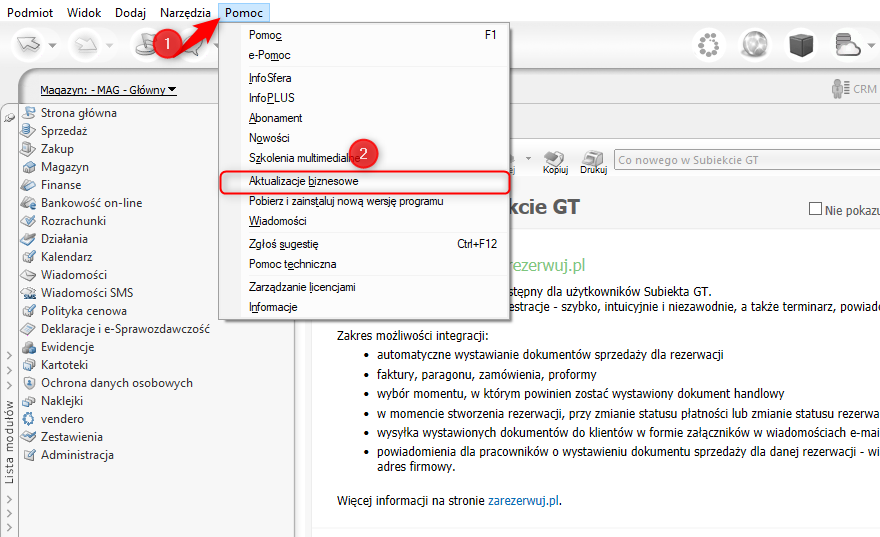The image size is (880, 537).
Task: Click the 'Co nowego w Subiekcie GT' field
Action: point(747,160)
